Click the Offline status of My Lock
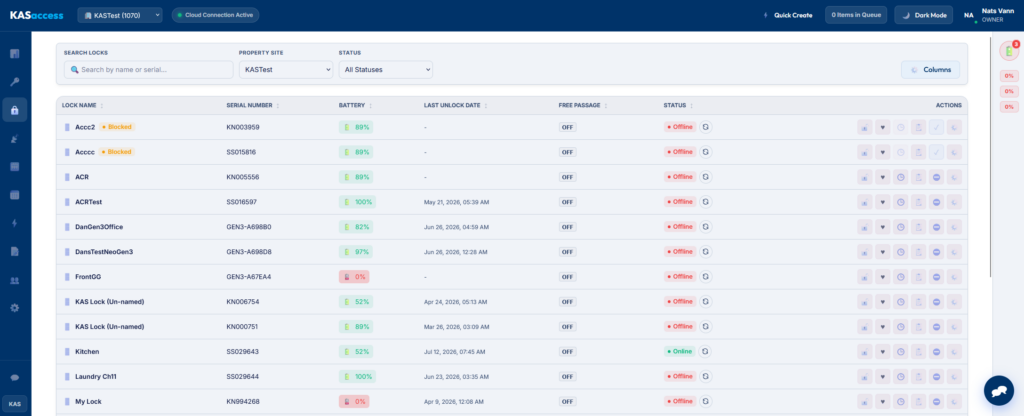The width and height of the screenshot is (1024, 416). click(x=680, y=401)
